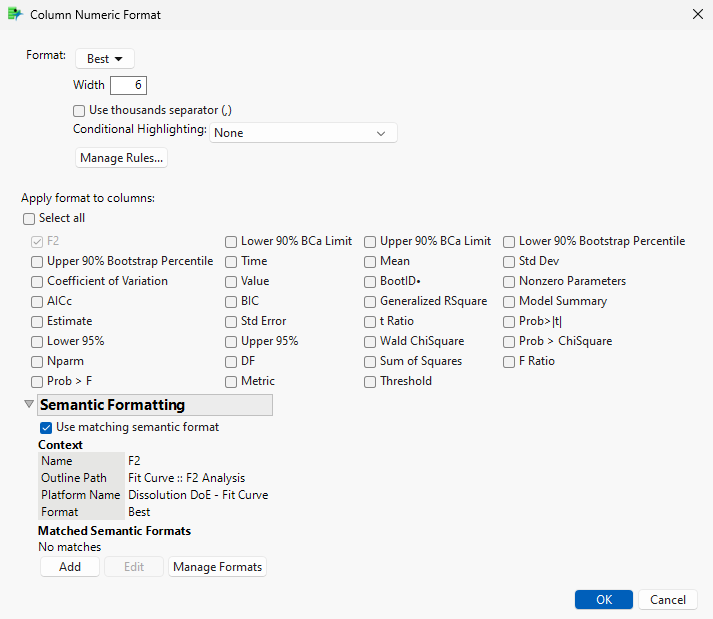Image resolution: width=713 pixels, height=619 pixels.
Task: Click the JMP app icon in title bar
Action: (15, 15)
